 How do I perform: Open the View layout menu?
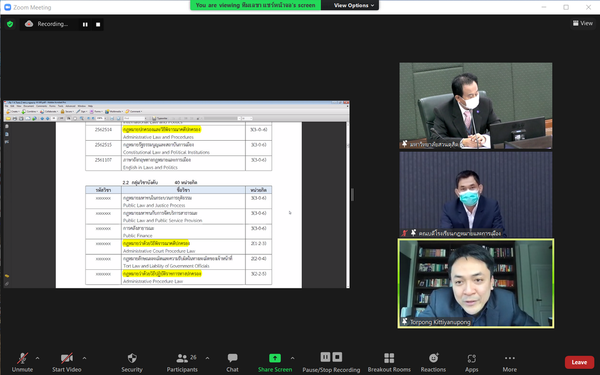coord(583,23)
